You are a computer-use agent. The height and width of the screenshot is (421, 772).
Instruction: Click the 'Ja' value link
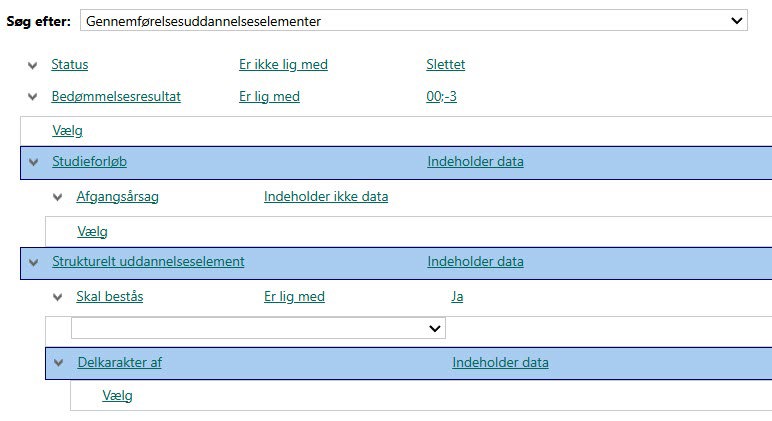coord(457,297)
